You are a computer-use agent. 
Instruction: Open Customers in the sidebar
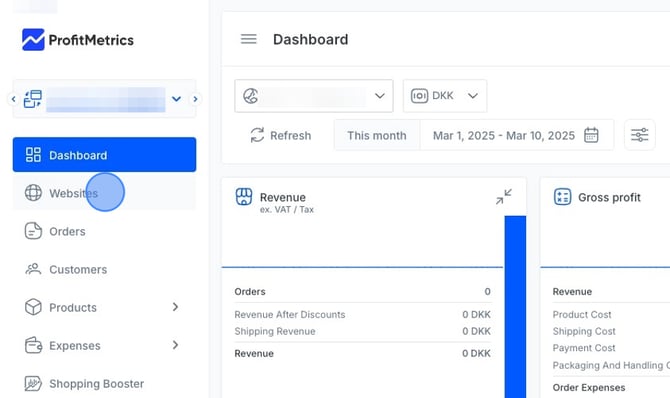[x=104, y=269]
